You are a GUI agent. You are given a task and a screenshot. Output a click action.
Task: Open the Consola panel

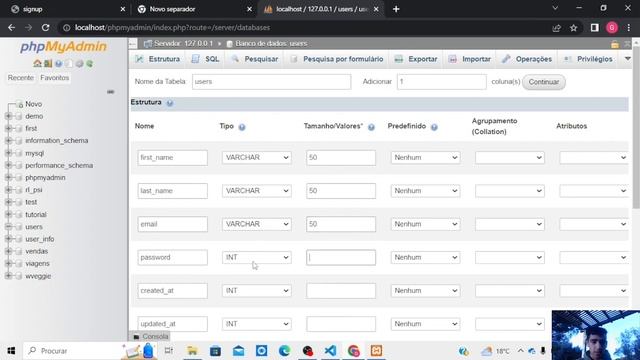[150, 336]
